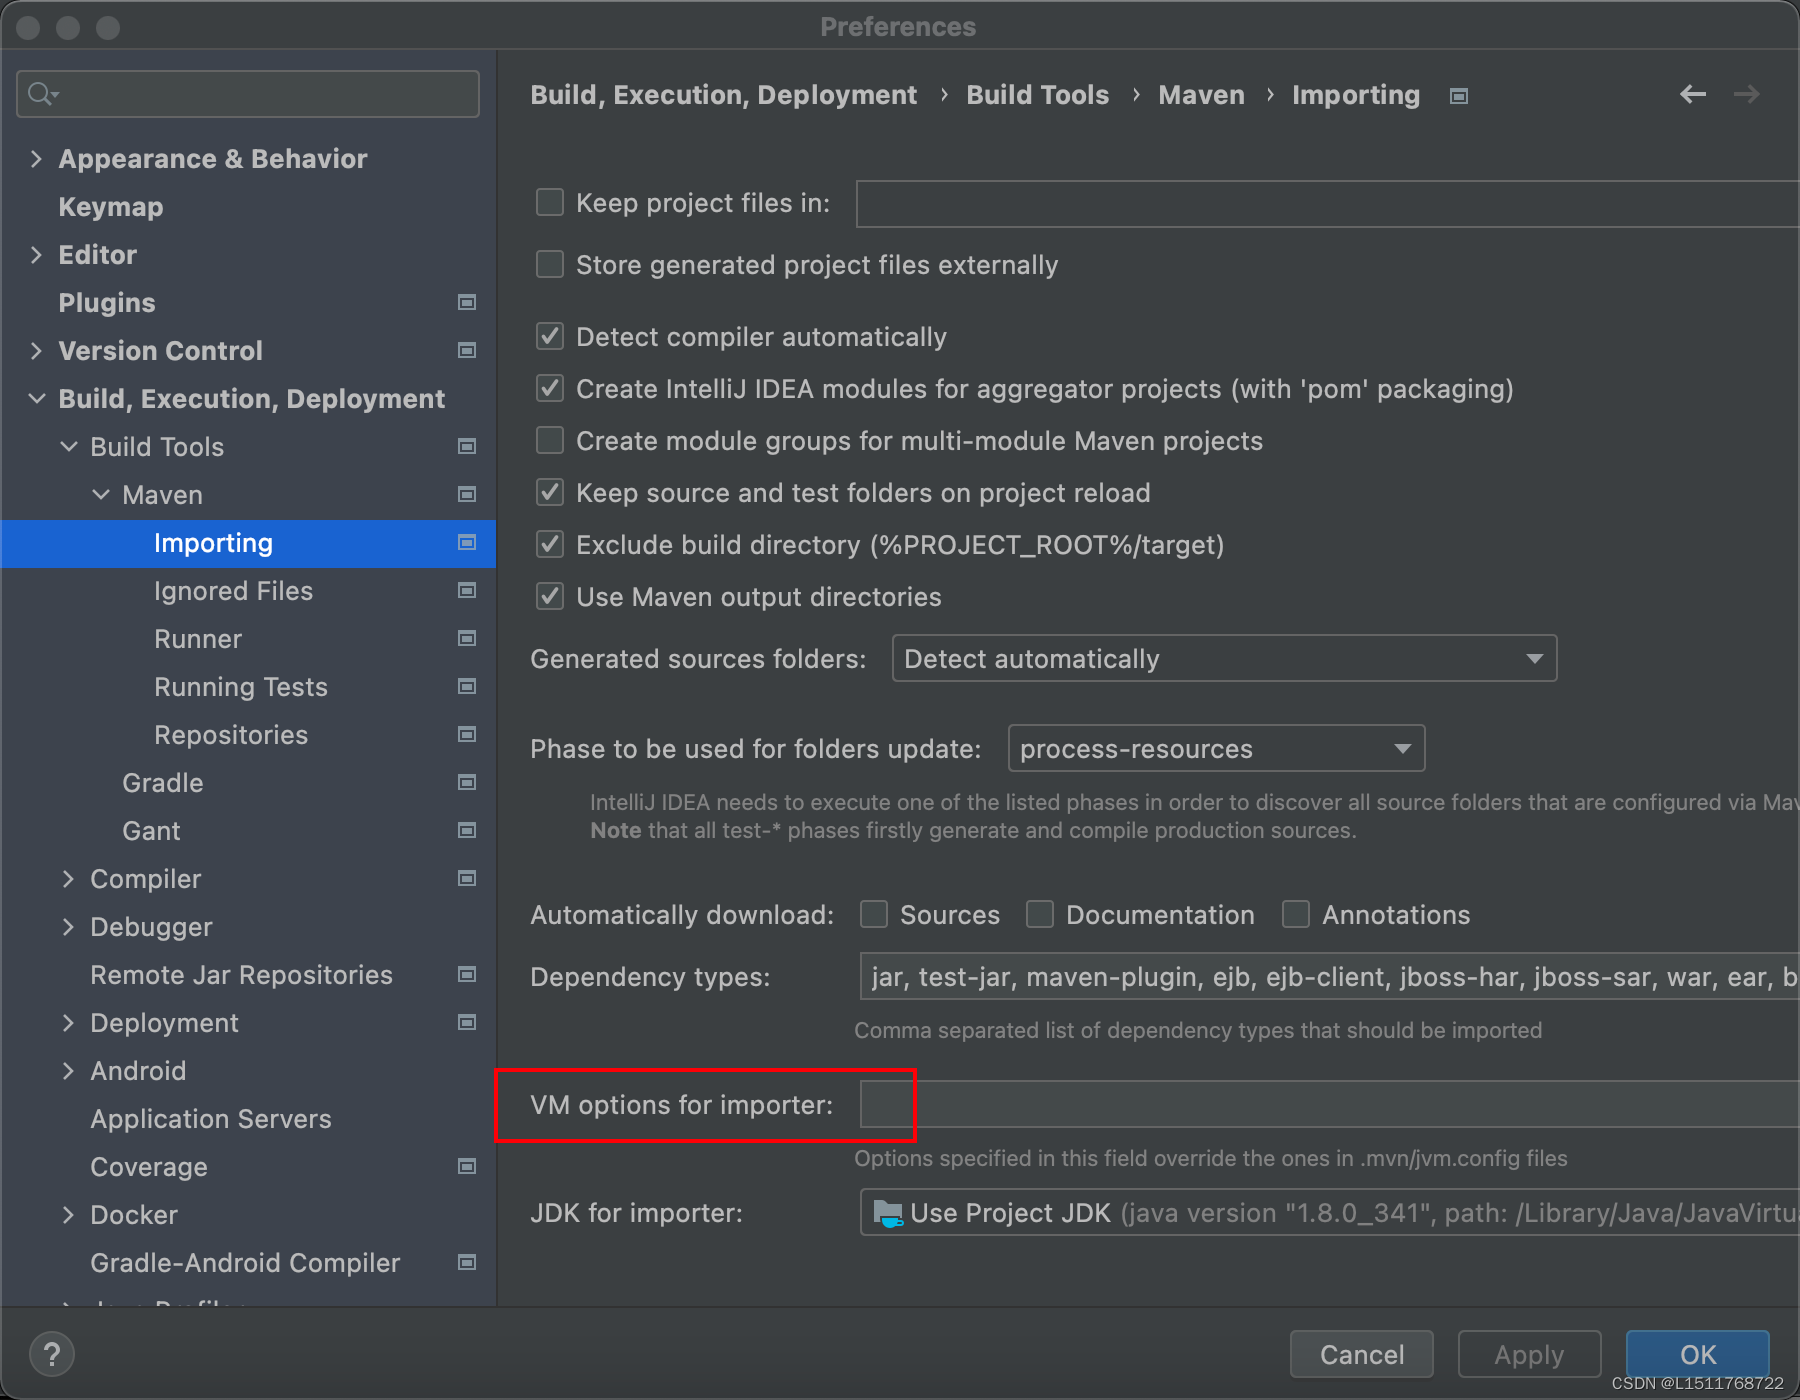Enable automatic download of Annotations
The height and width of the screenshot is (1400, 1800).
pos(1296,914)
